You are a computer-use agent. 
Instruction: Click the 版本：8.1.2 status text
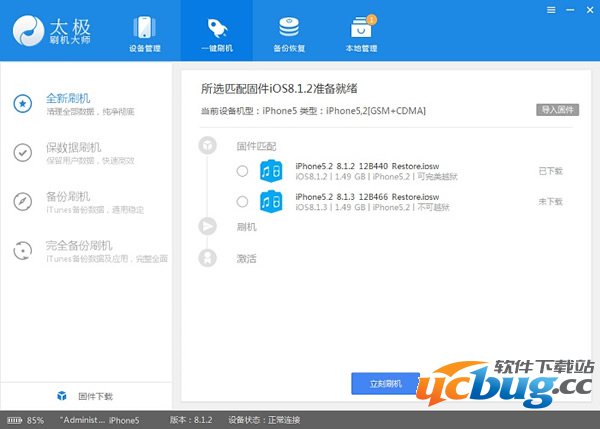click(191, 420)
